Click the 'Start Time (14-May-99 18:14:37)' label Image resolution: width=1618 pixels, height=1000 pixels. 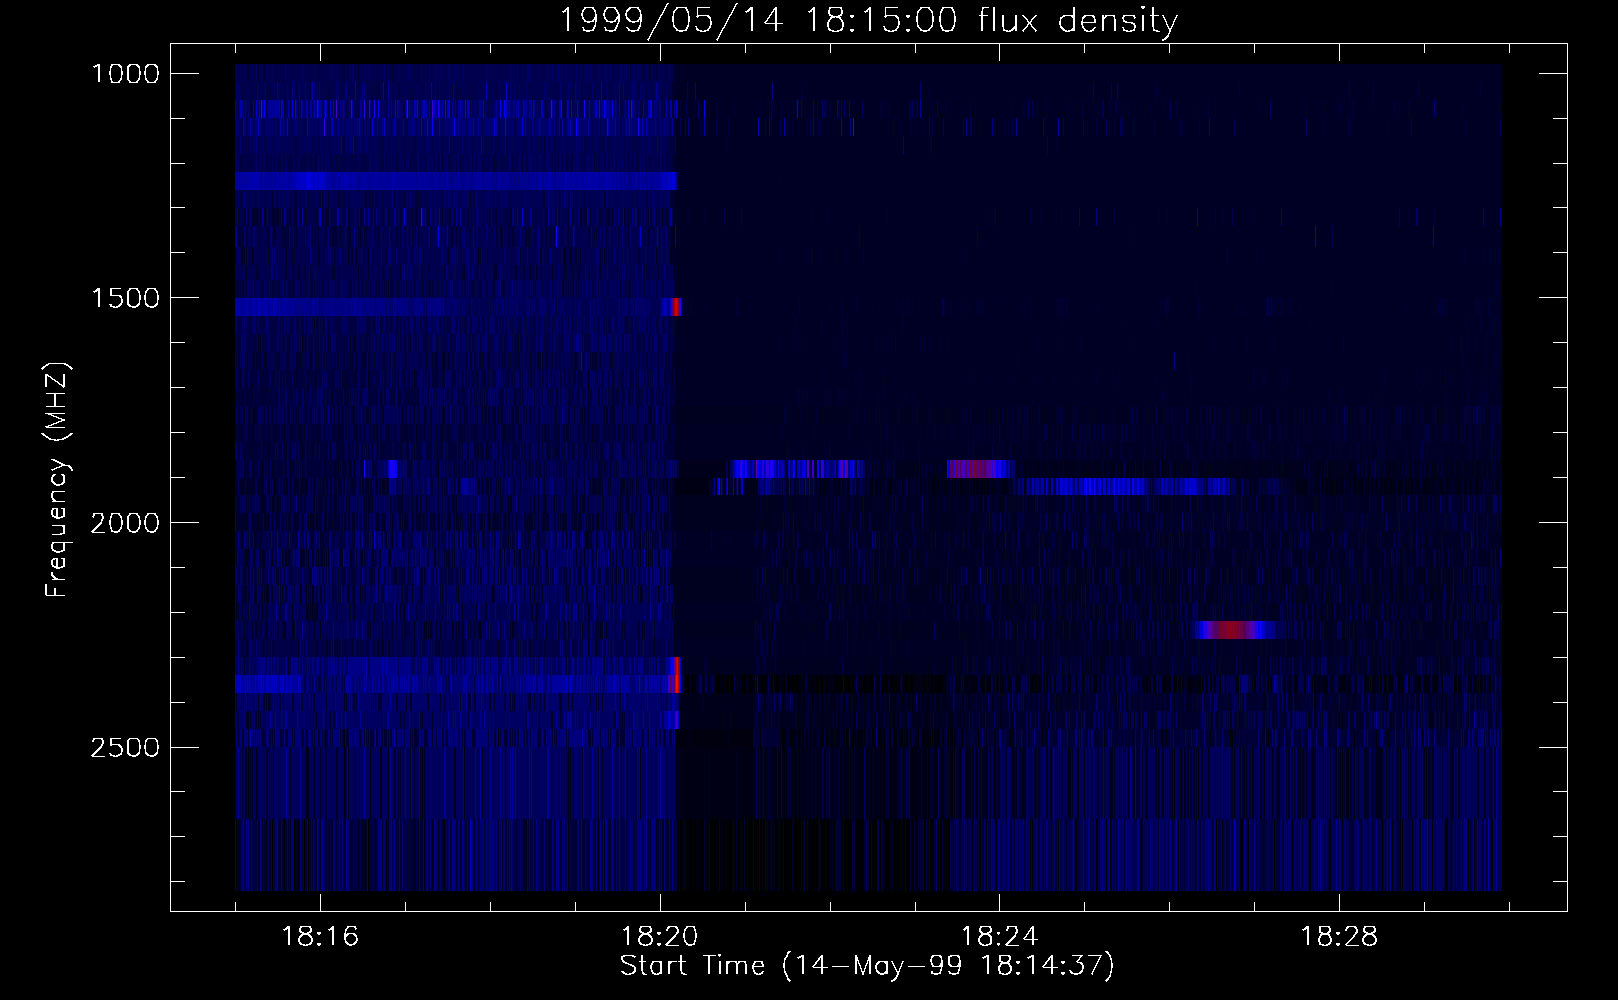(x=866, y=966)
